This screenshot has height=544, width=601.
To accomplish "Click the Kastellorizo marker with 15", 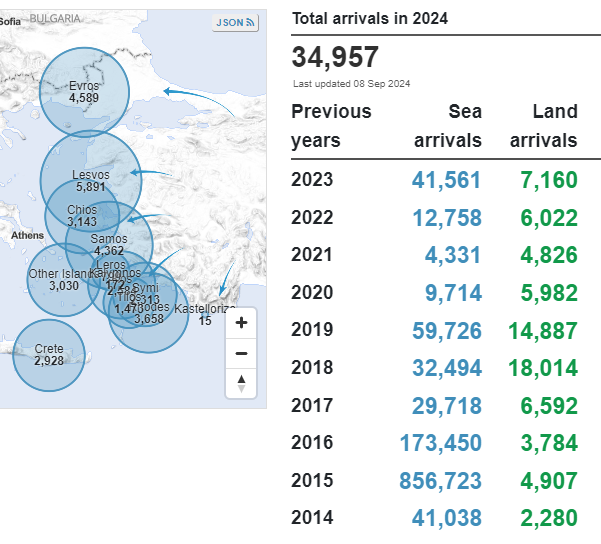I will click(x=205, y=315).
